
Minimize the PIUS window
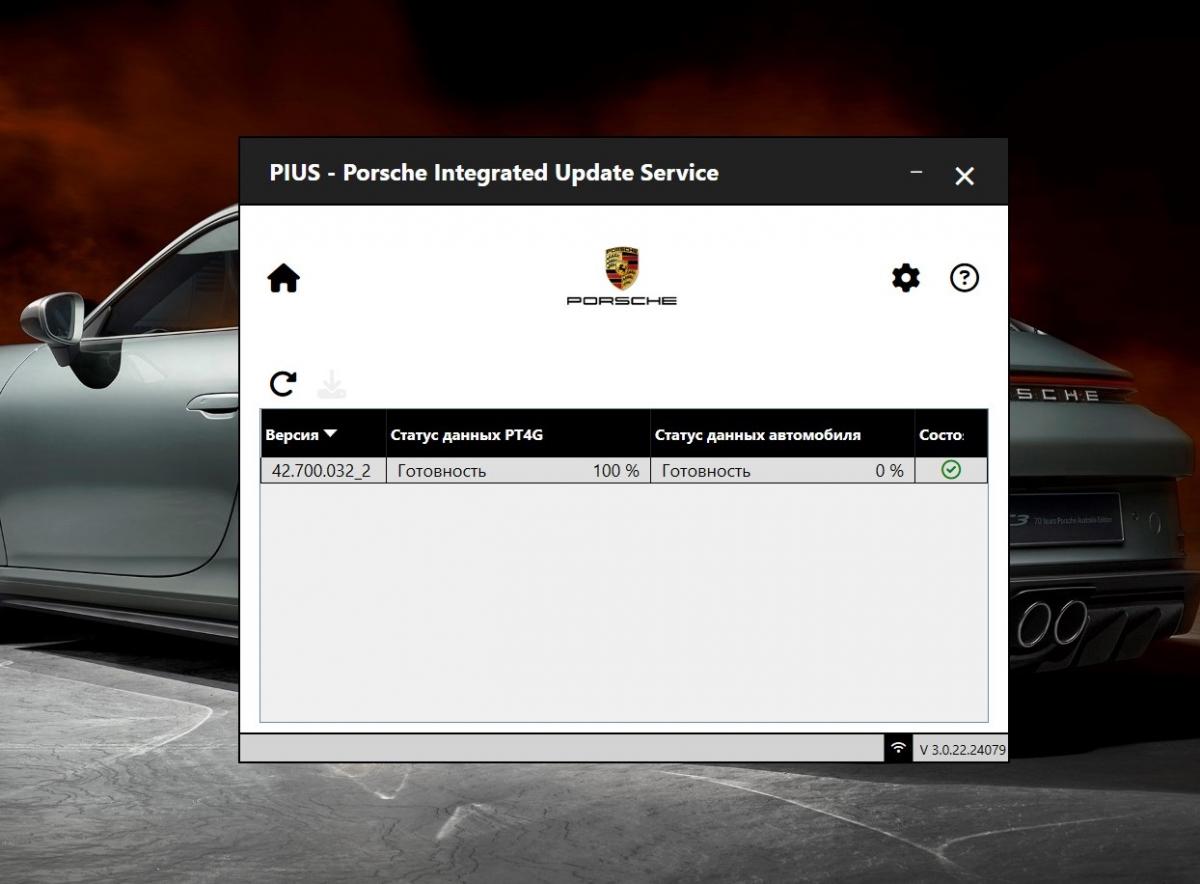click(x=916, y=173)
